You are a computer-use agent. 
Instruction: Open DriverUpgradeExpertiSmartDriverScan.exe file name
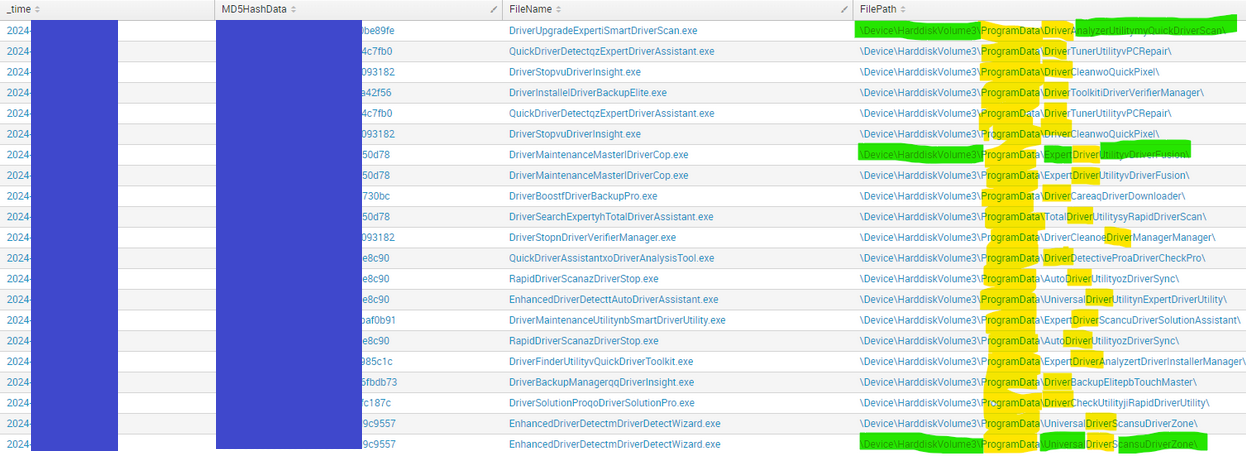tap(603, 31)
